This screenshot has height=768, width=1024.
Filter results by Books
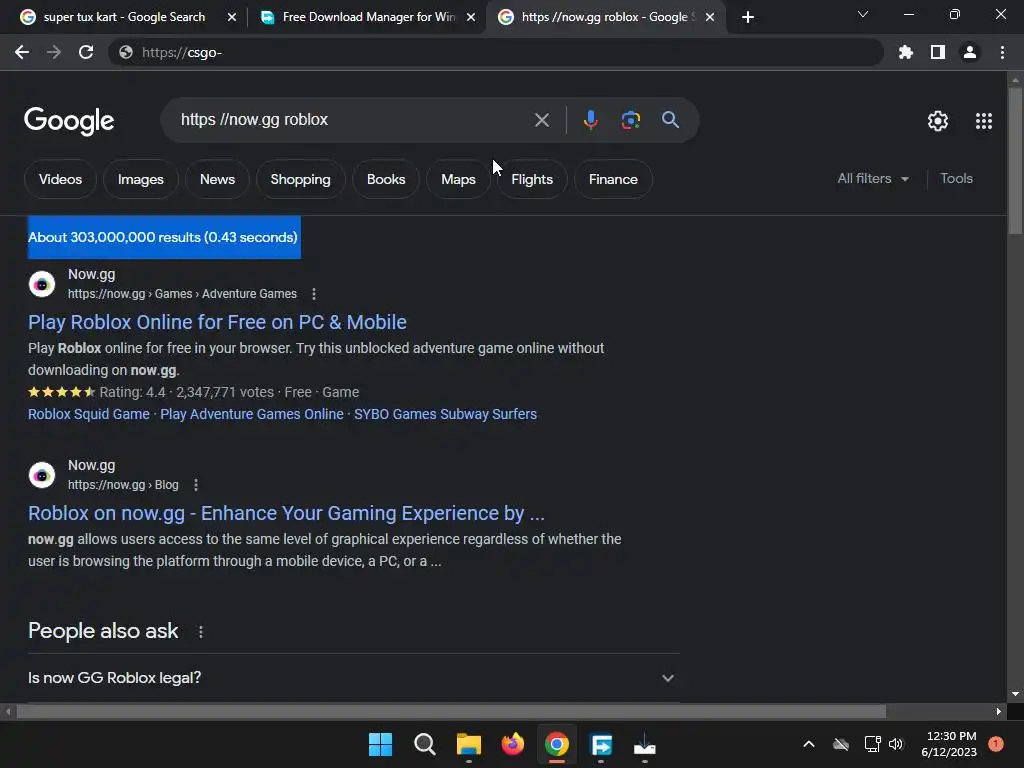point(386,179)
